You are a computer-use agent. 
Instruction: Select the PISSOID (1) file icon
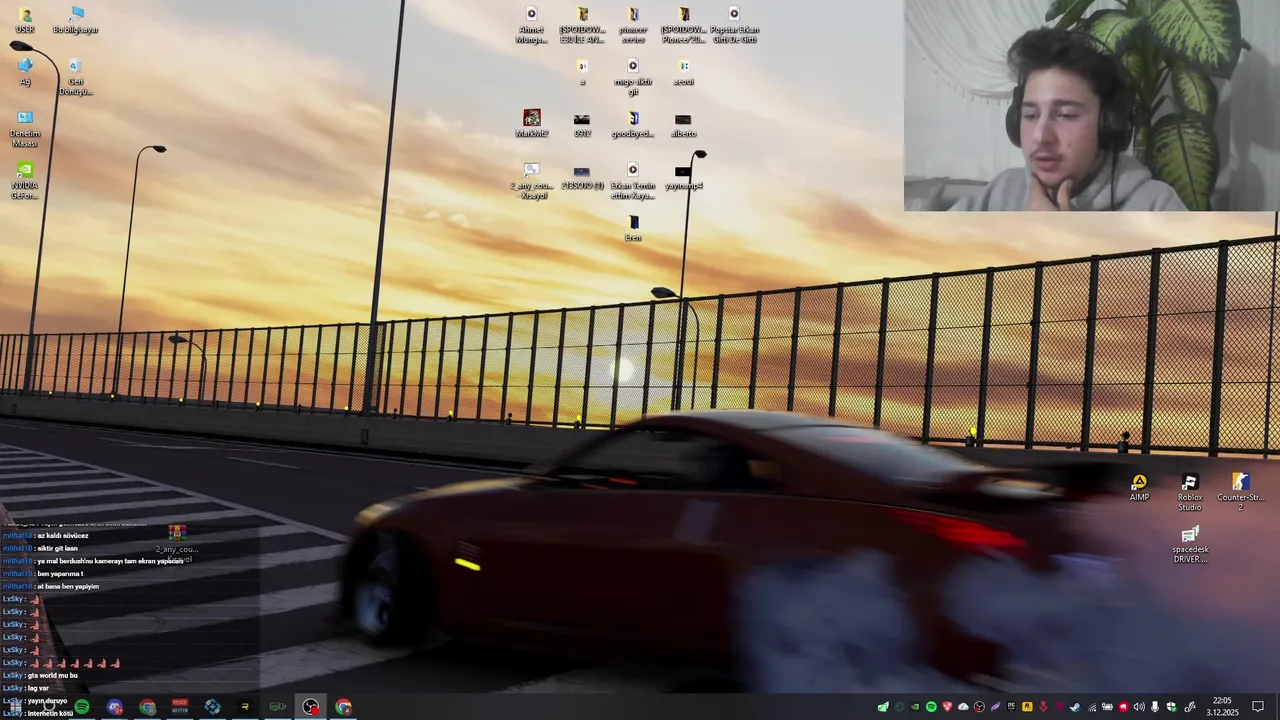tap(582, 176)
